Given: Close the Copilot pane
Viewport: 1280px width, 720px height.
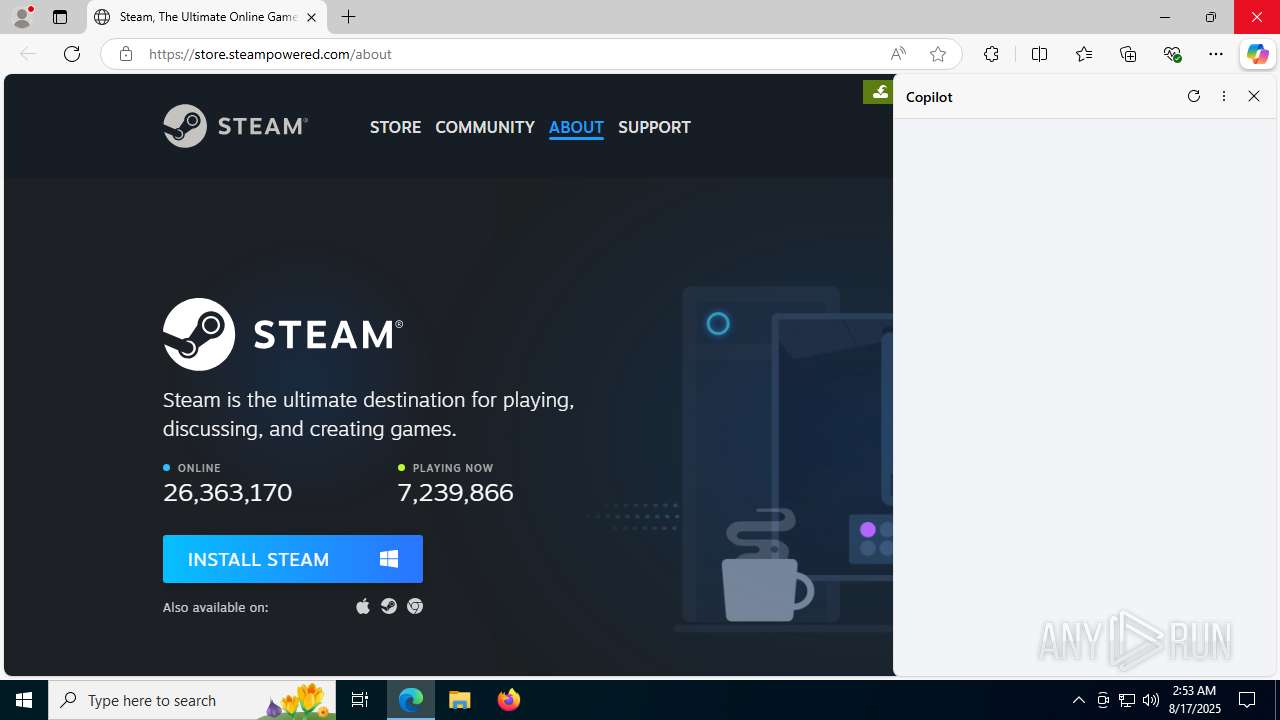Looking at the screenshot, I should 1254,96.
